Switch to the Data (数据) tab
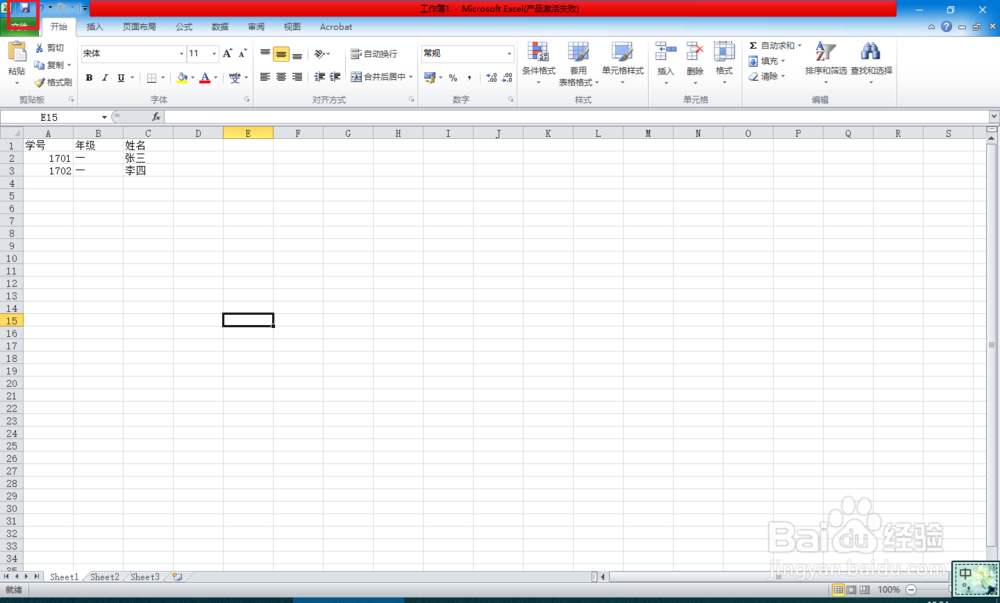 220,27
